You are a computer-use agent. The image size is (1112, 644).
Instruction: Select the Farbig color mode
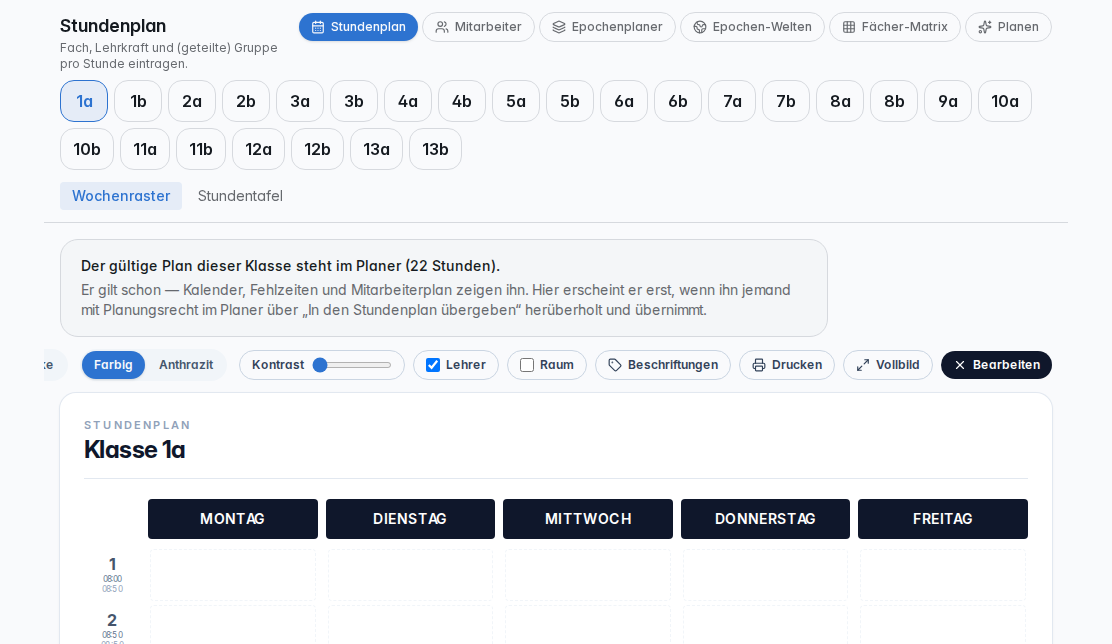point(113,365)
